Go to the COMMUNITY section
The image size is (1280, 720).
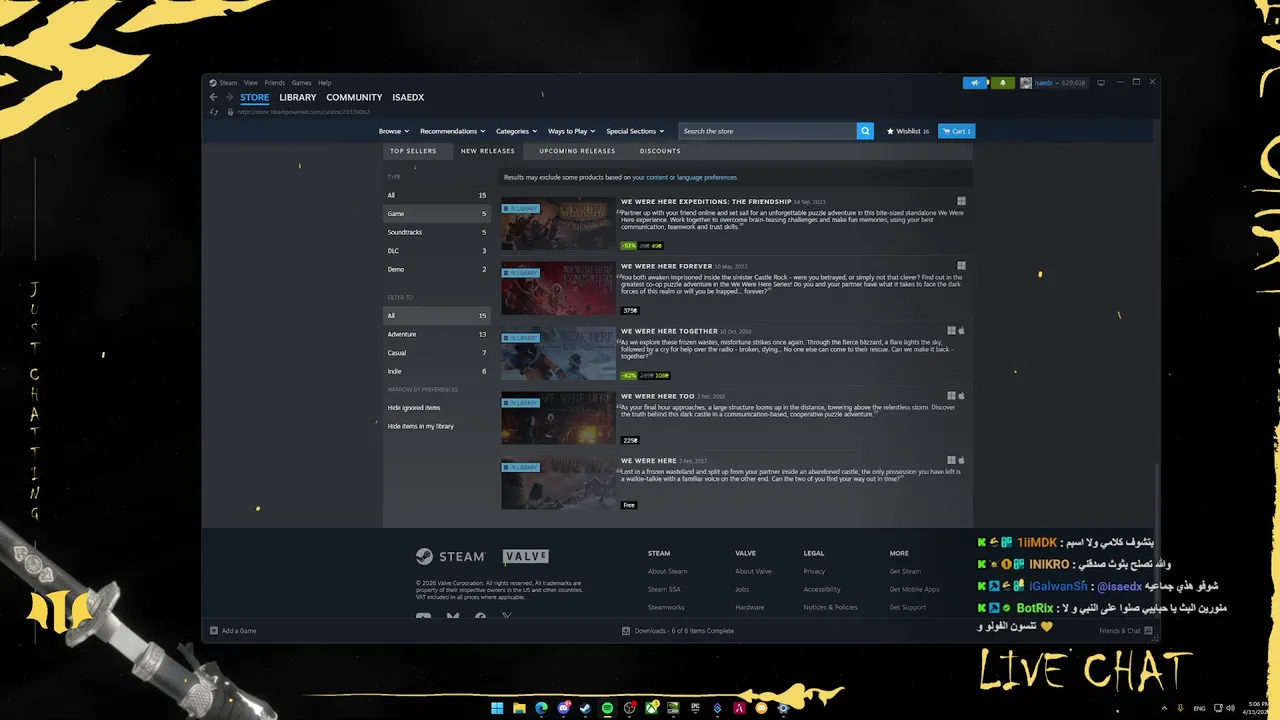click(x=354, y=97)
